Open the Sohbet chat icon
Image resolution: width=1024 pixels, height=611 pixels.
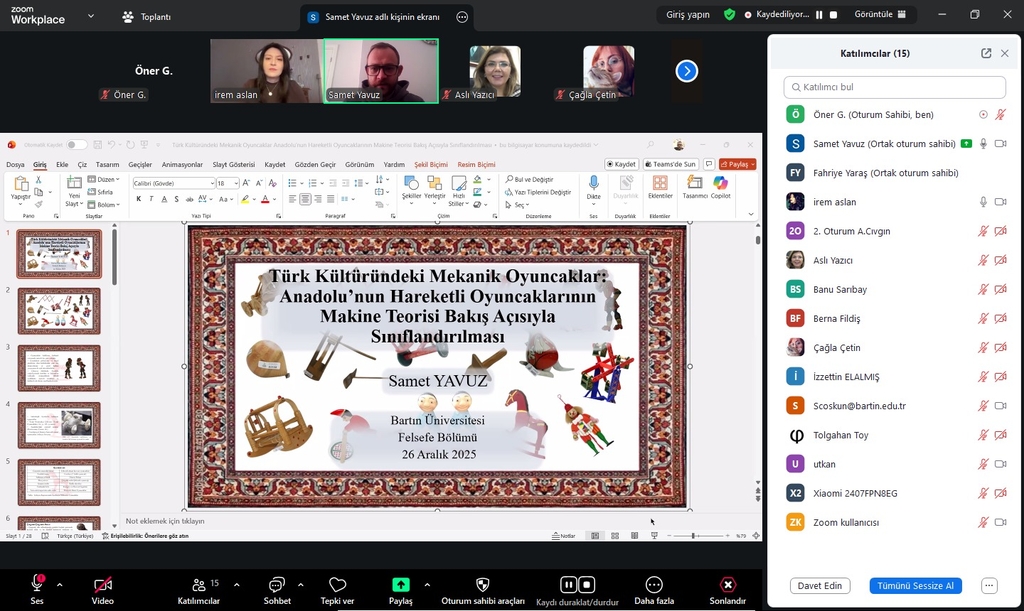pos(277,585)
